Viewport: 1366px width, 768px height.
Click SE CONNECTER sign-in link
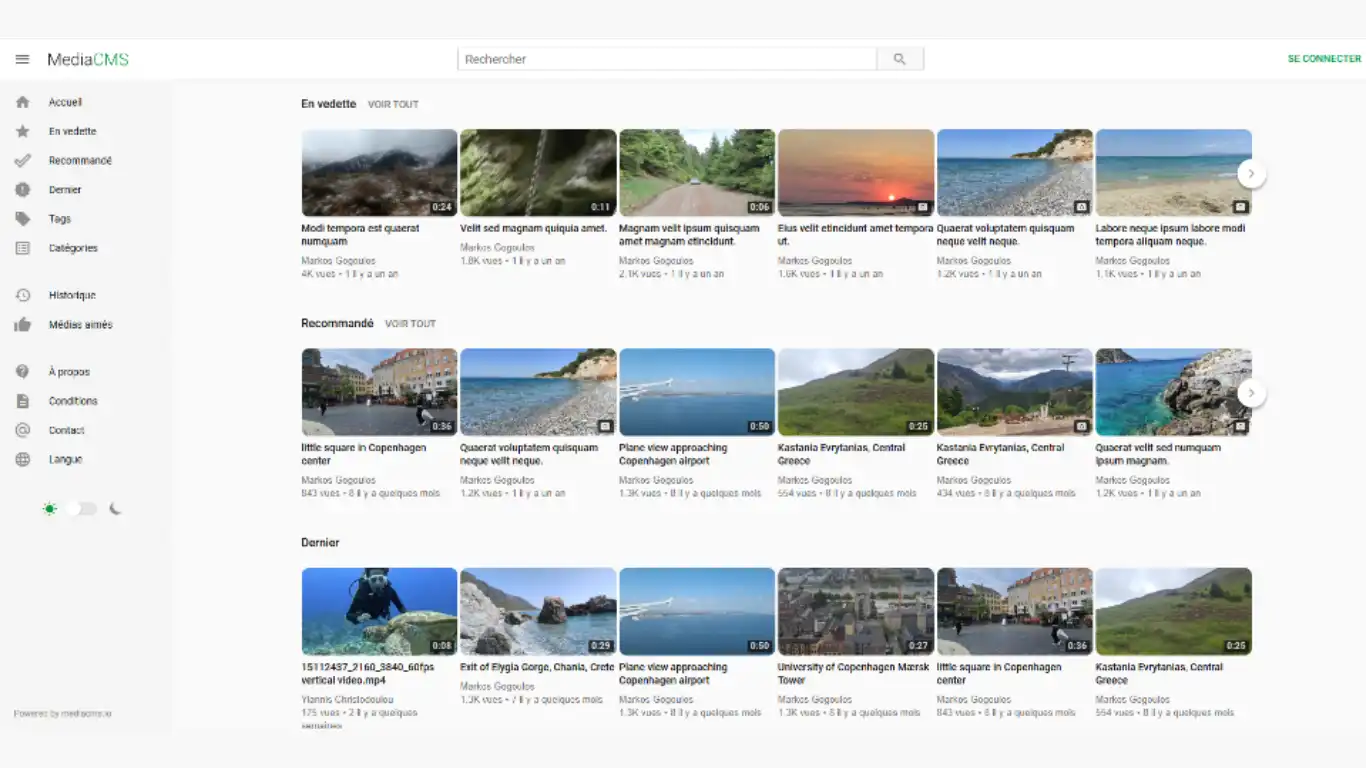click(x=1324, y=59)
